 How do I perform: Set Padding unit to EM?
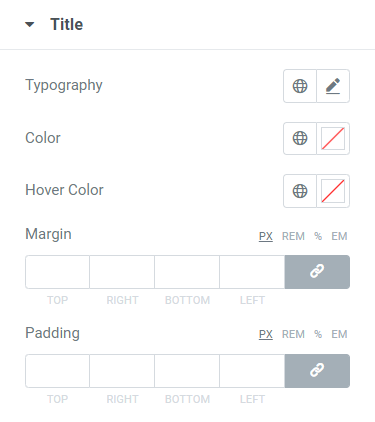[x=339, y=334]
